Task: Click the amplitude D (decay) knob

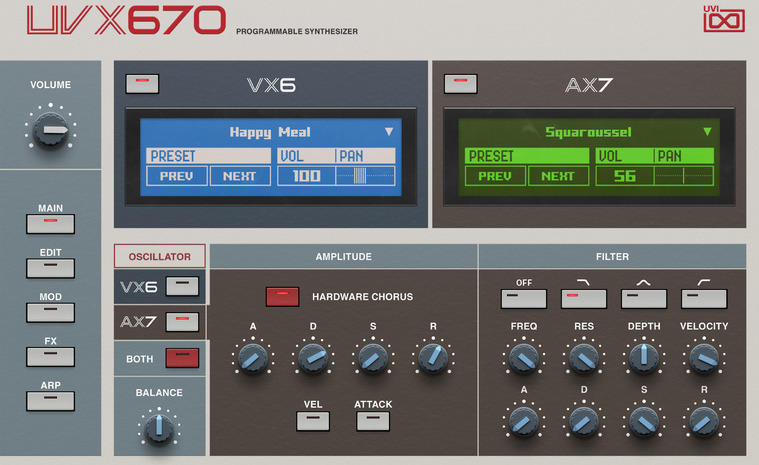Action: [313, 359]
